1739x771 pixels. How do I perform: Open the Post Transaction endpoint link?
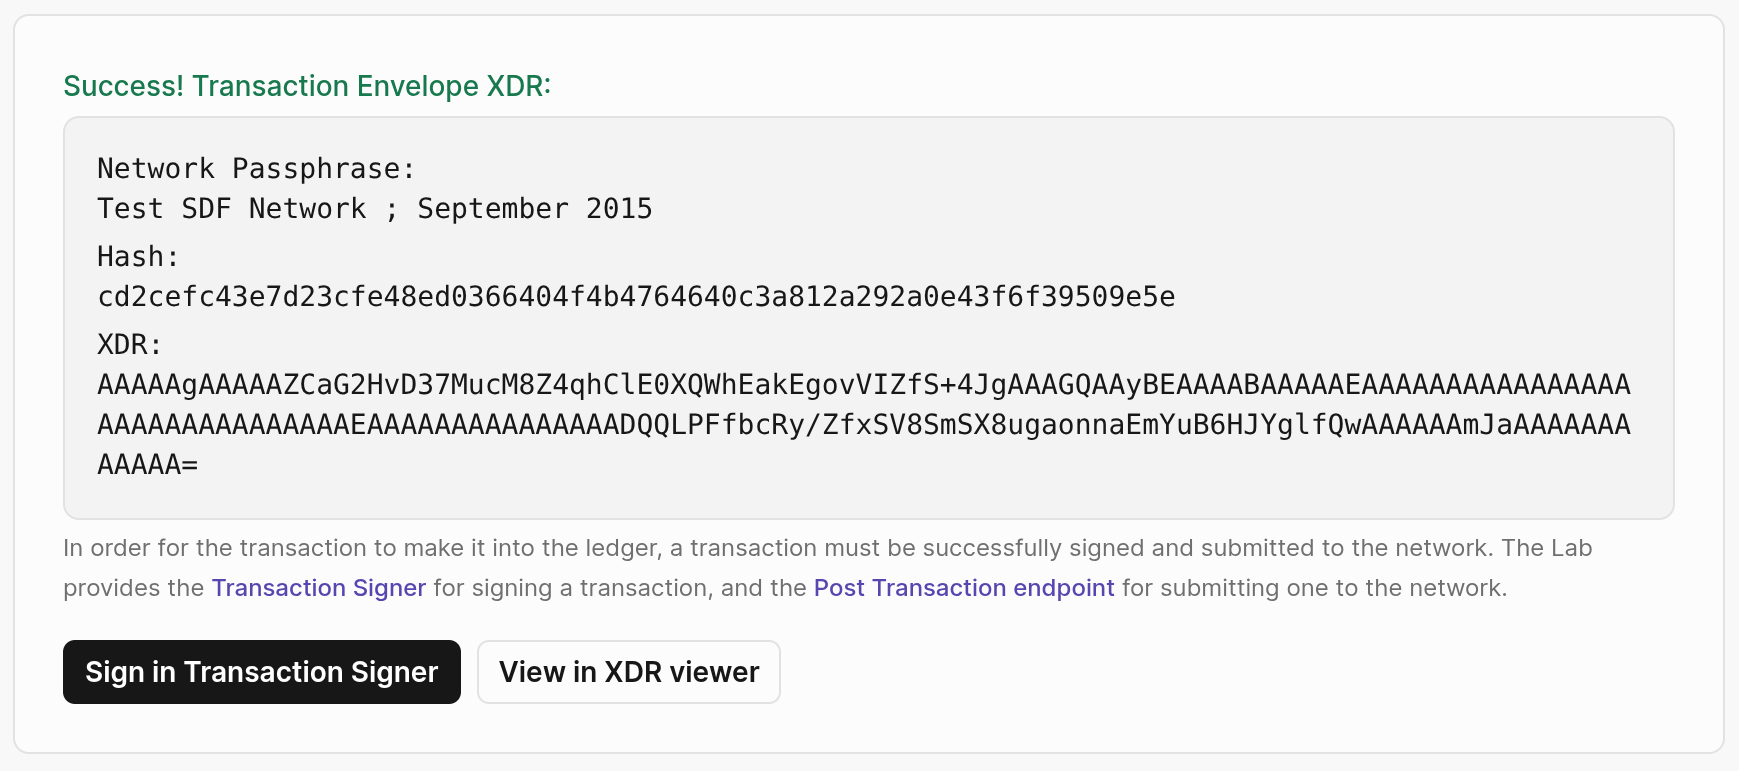point(962,588)
